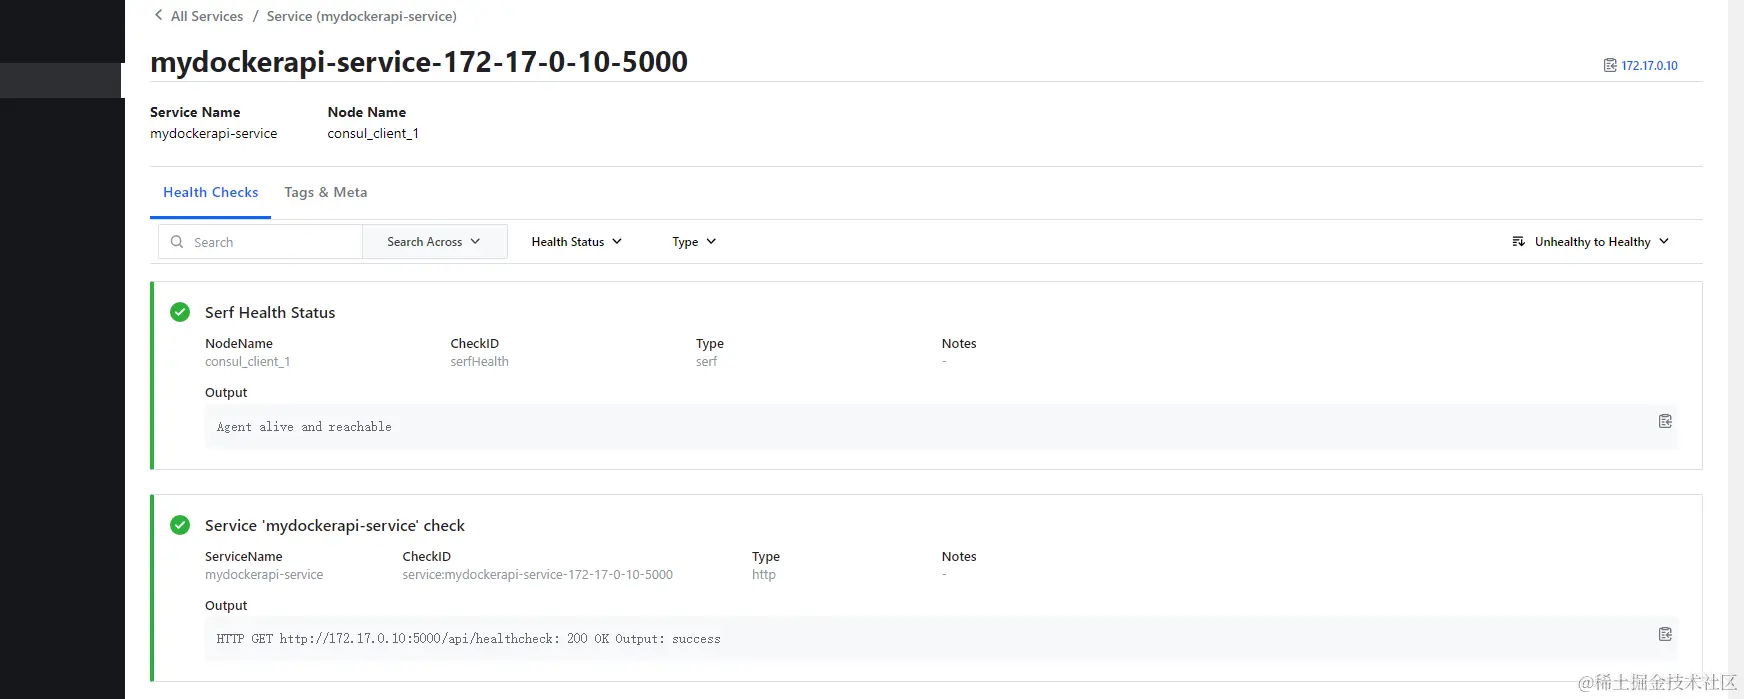
Task: Copy HTTP GET healthcheck output icon
Action: click(1665, 634)
